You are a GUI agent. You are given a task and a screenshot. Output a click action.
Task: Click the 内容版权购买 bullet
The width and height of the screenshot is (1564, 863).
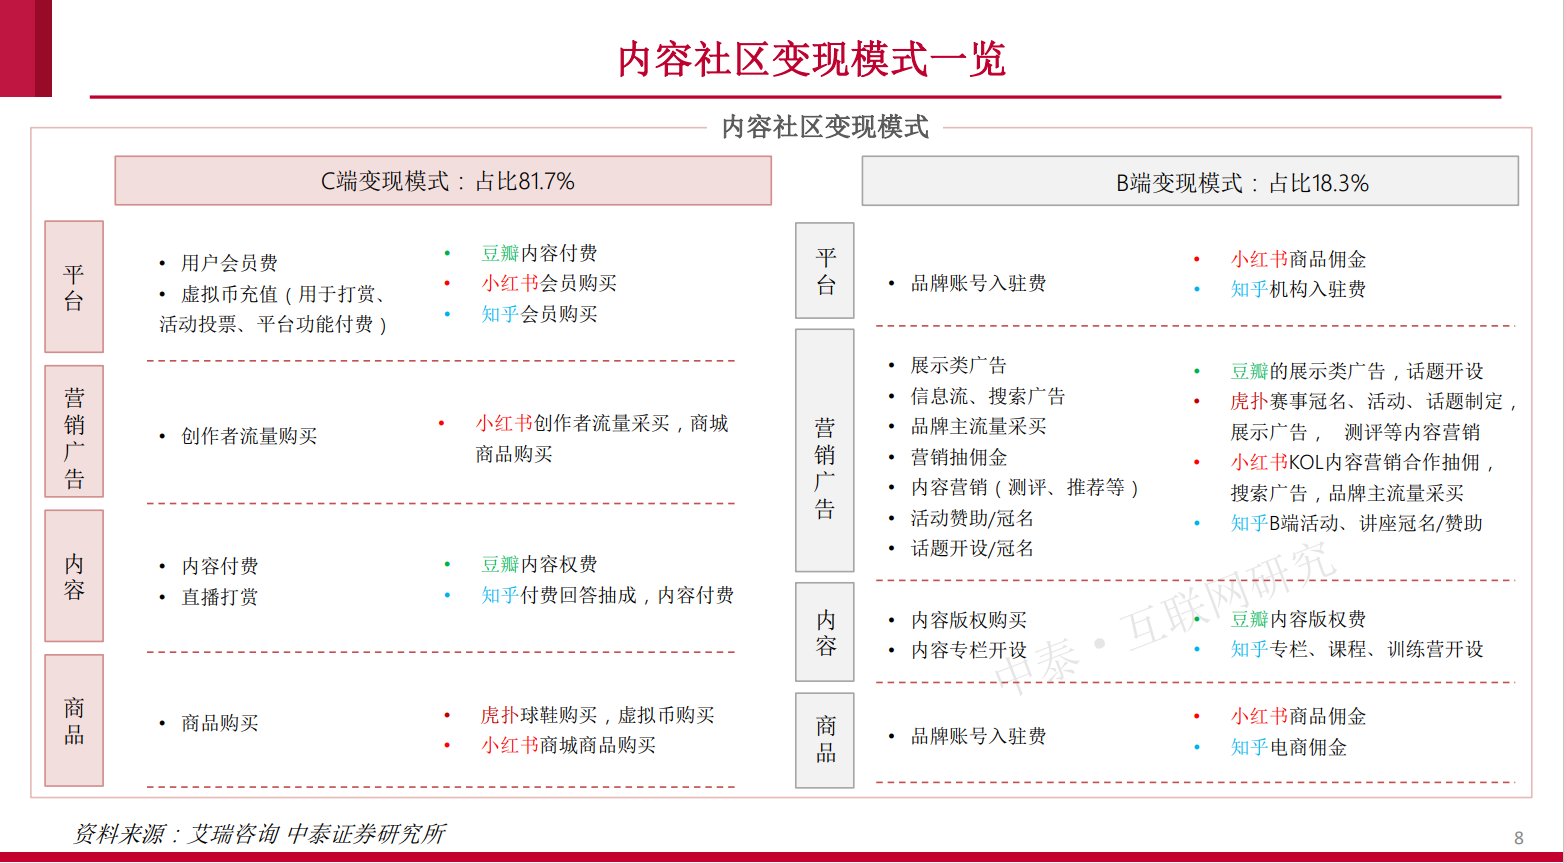tap(969, 620)
